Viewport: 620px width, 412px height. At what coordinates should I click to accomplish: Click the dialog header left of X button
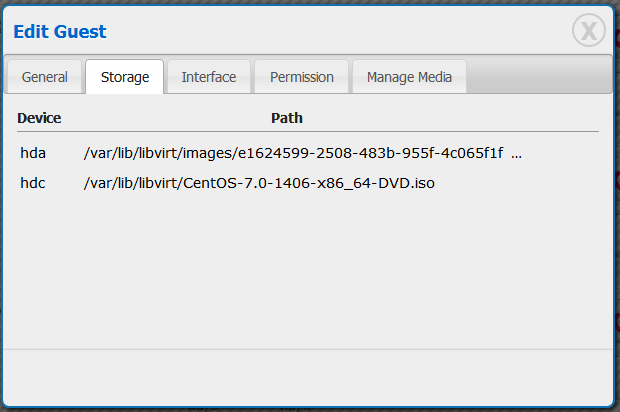pyautogui.click(x=400, y=32)
